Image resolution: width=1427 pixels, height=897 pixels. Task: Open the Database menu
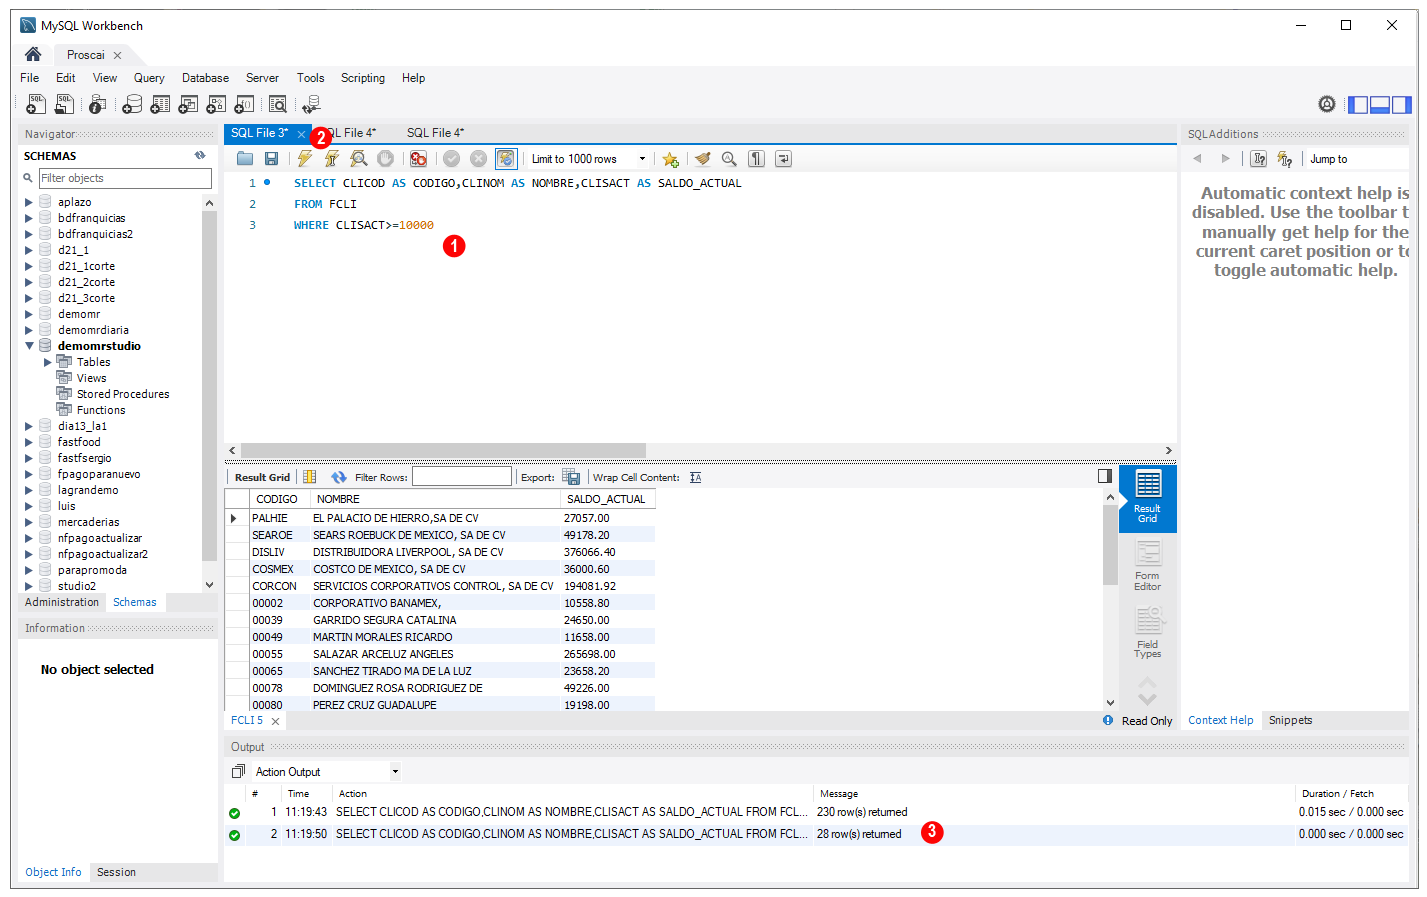coord(205,78)
